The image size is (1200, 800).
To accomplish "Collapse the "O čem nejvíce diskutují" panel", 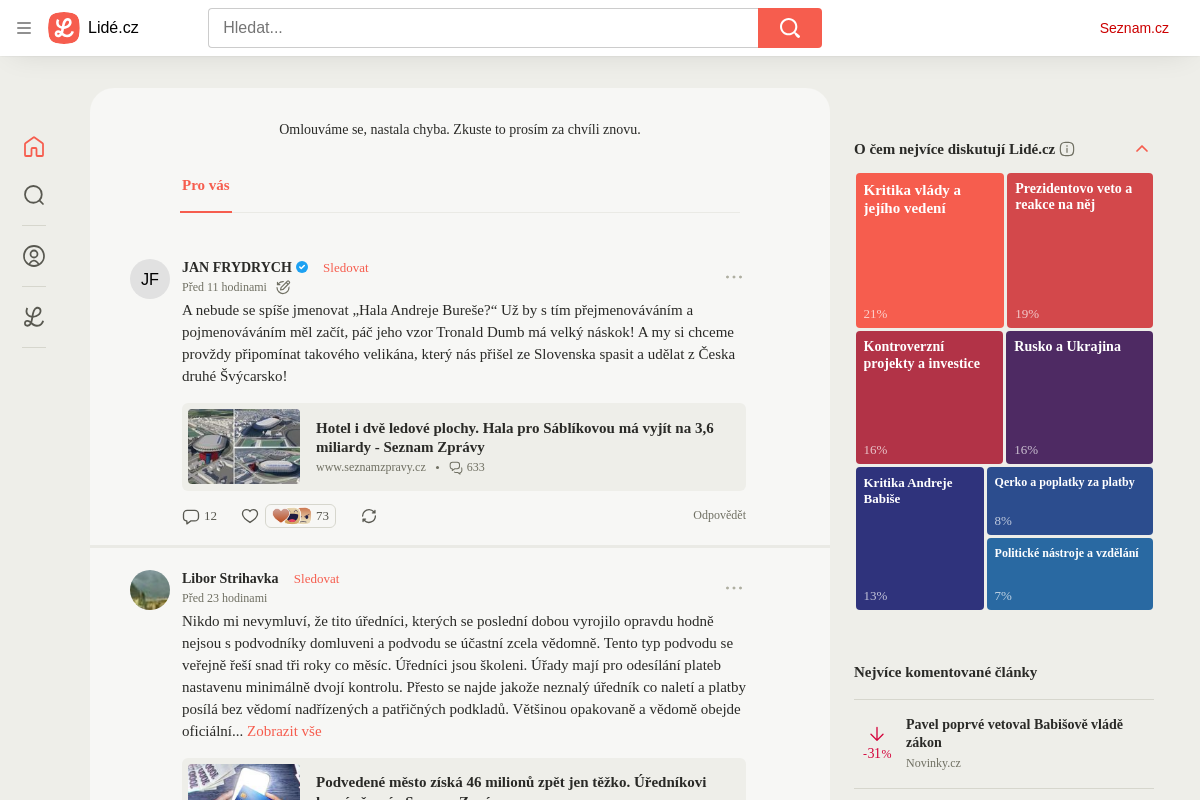I will point(1142,149).
